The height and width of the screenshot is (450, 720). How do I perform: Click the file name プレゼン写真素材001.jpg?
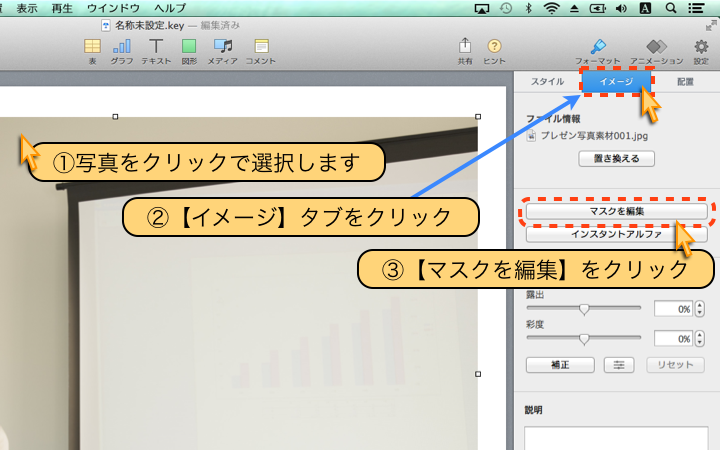pos(594,136)
